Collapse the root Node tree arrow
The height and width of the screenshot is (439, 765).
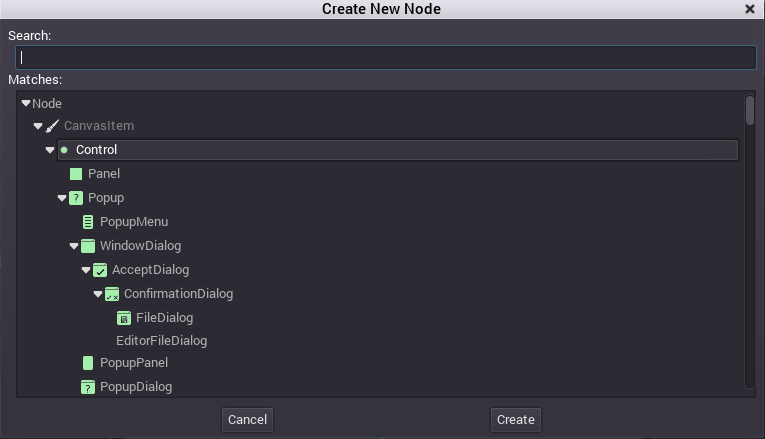26,103
